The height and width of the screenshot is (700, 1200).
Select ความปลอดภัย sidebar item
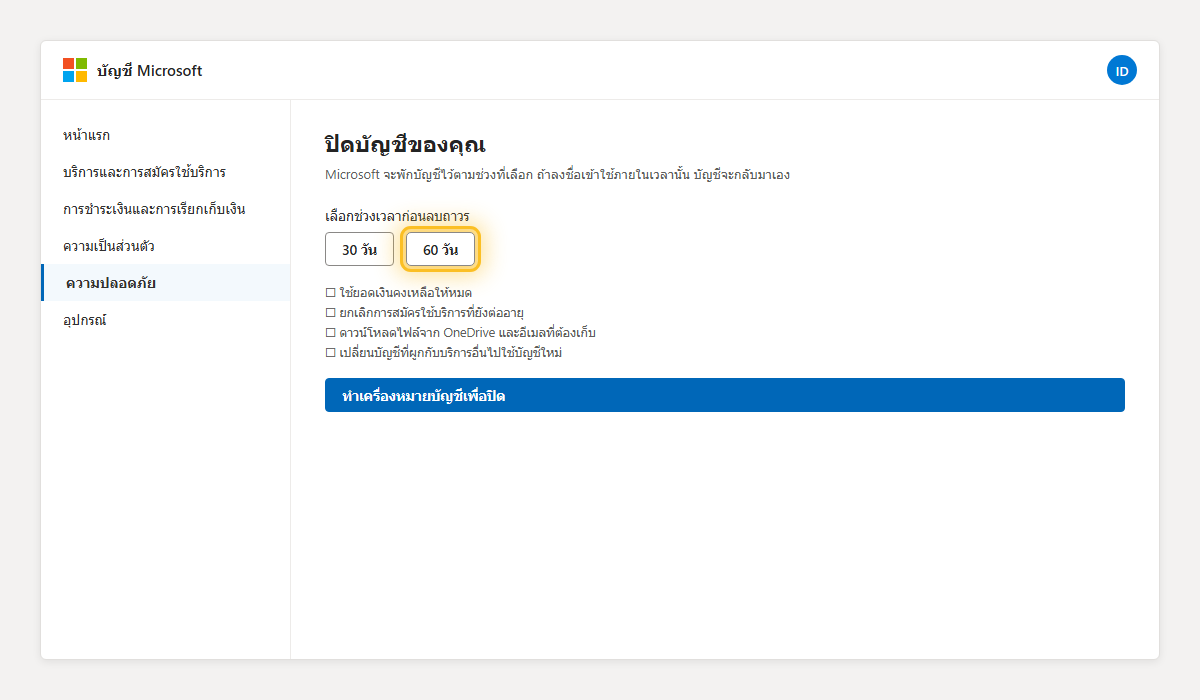[x=165, y=283]
